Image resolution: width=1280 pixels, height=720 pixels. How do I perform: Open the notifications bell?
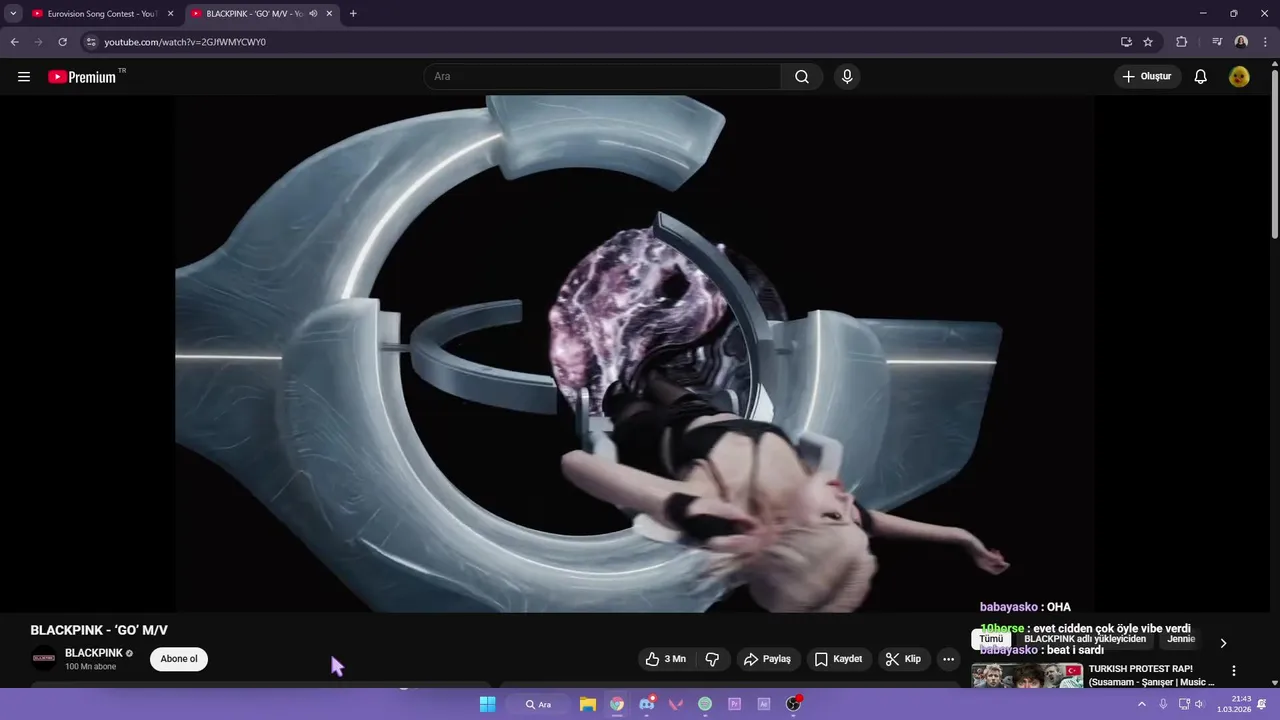tap(1201, 77)
